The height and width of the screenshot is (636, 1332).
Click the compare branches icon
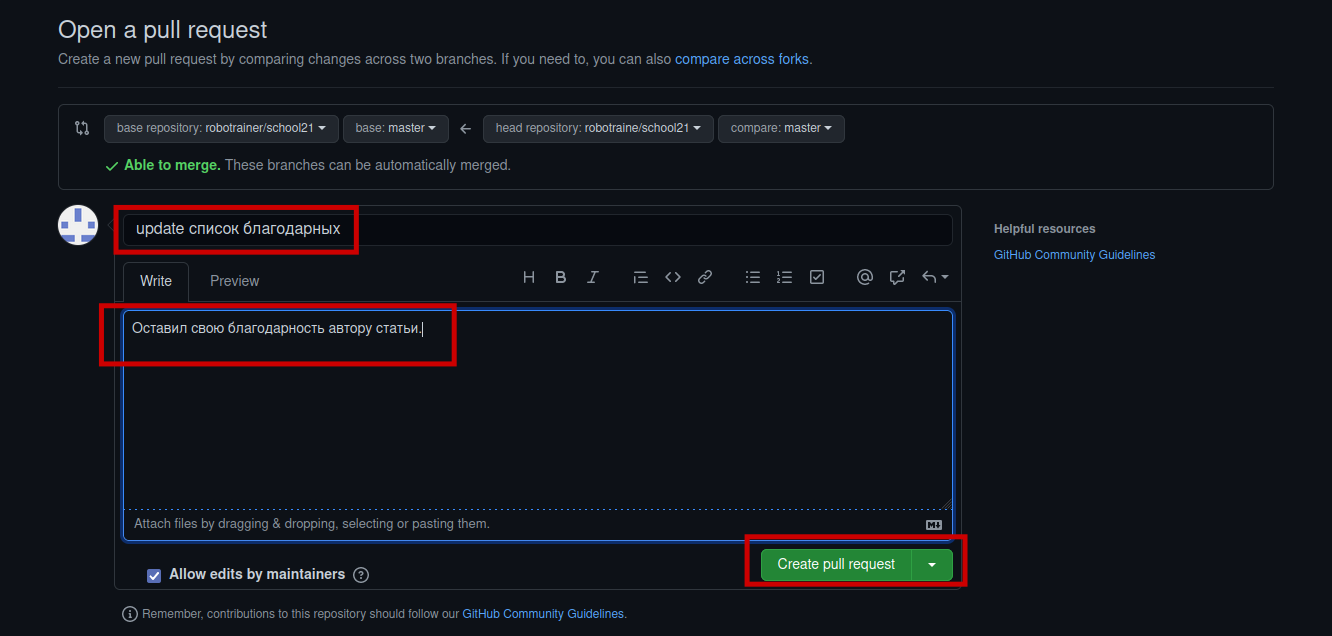click(x=82, y=128)
